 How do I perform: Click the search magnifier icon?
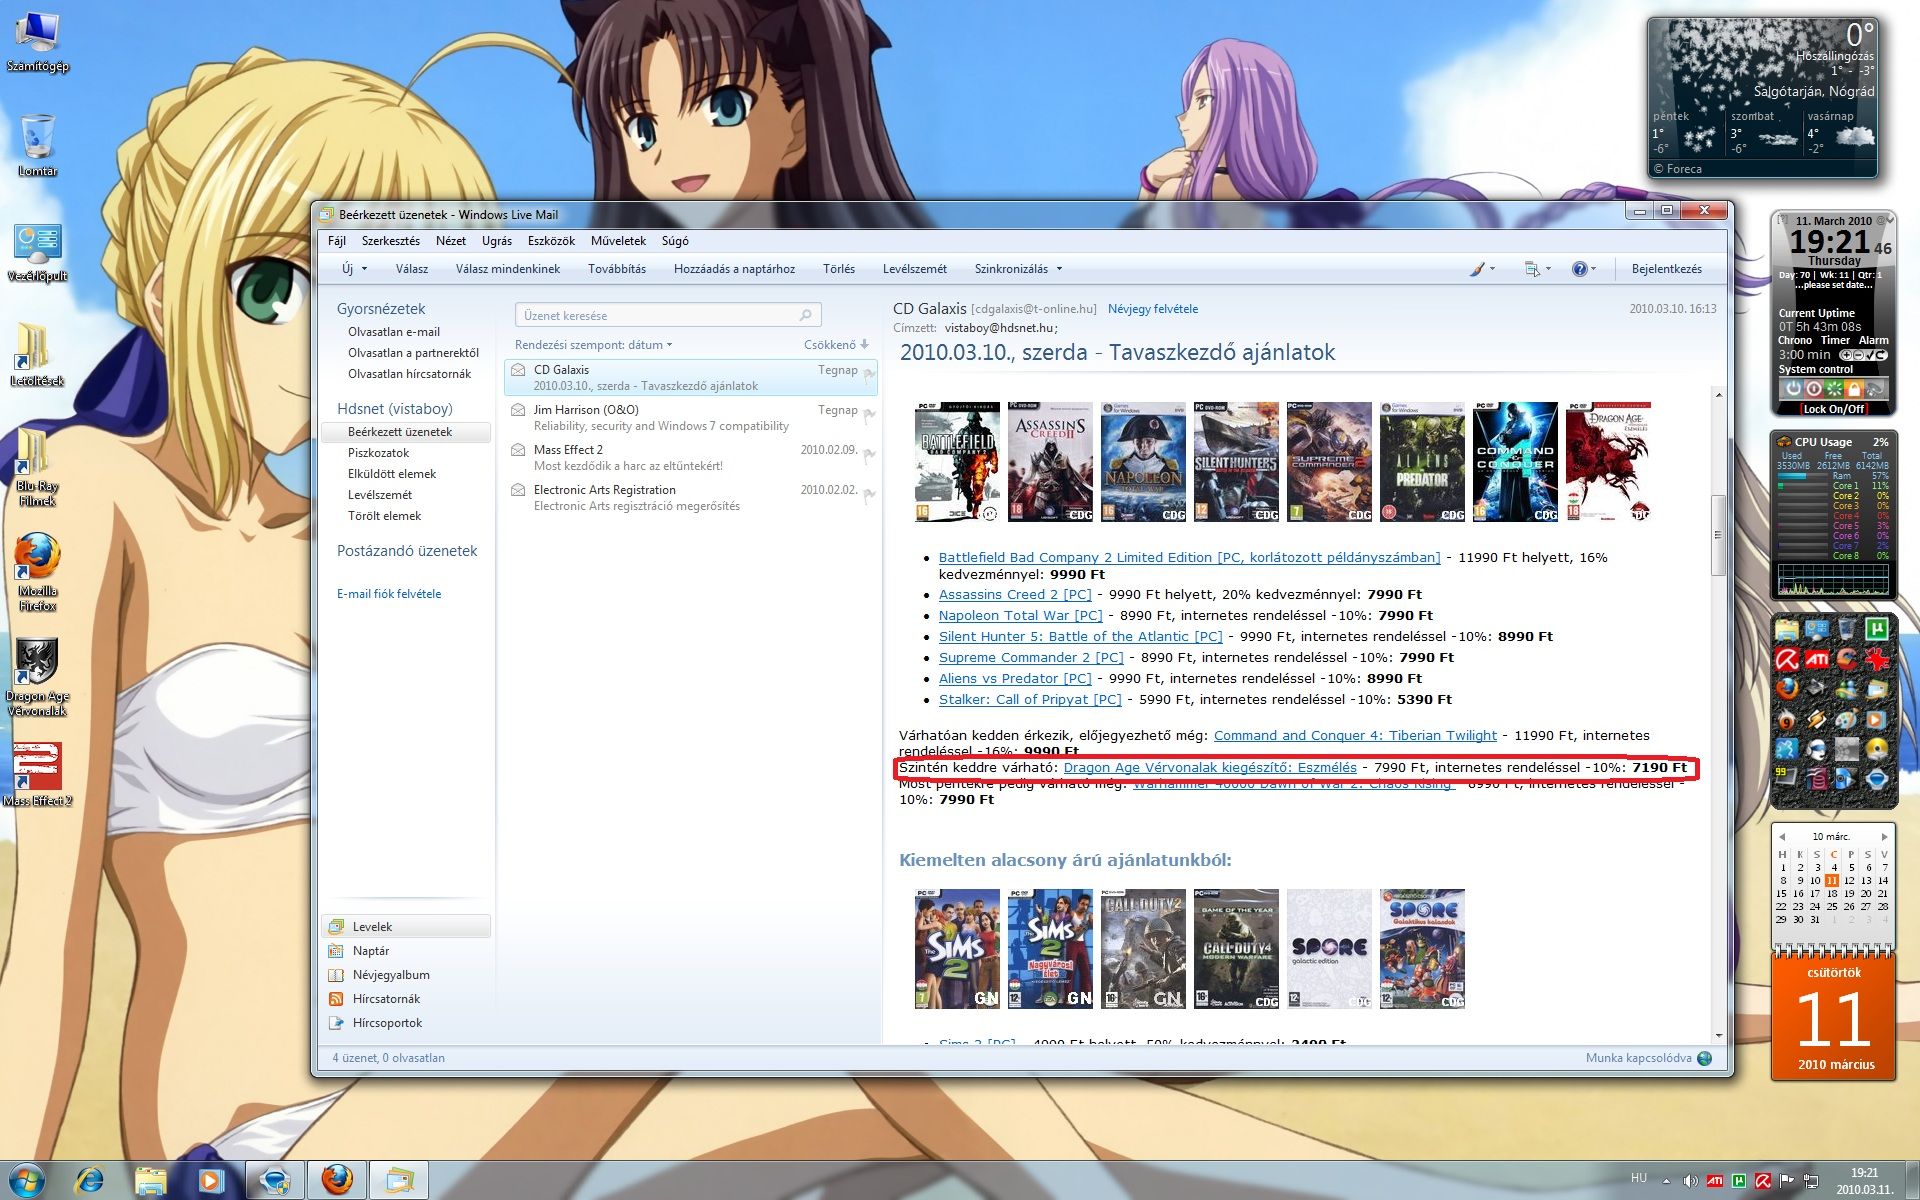pyautogui.click(x=806, y=315)
